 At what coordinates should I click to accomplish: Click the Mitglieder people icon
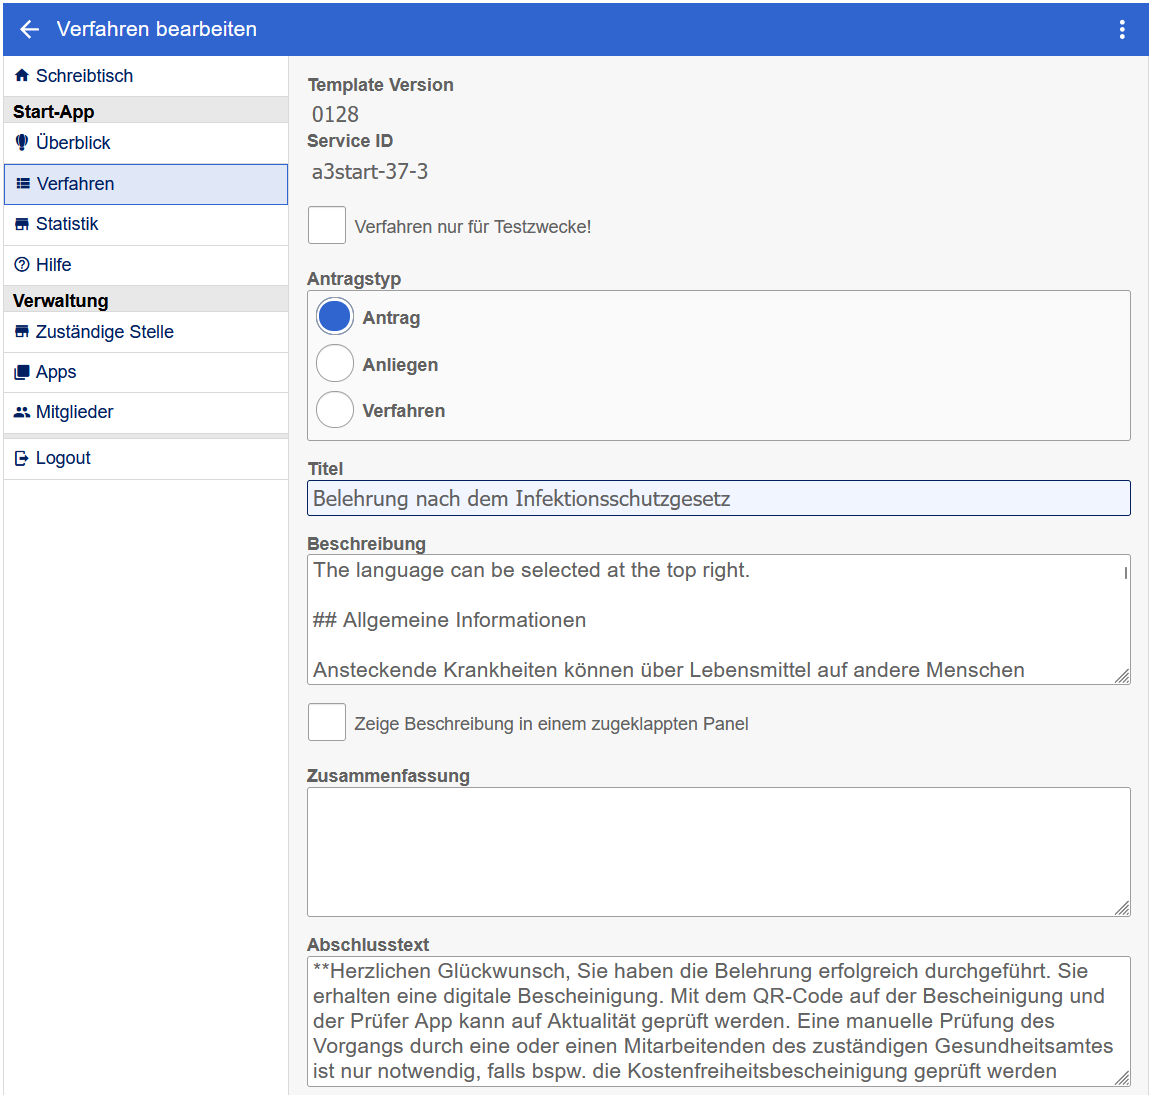[22, 412]
